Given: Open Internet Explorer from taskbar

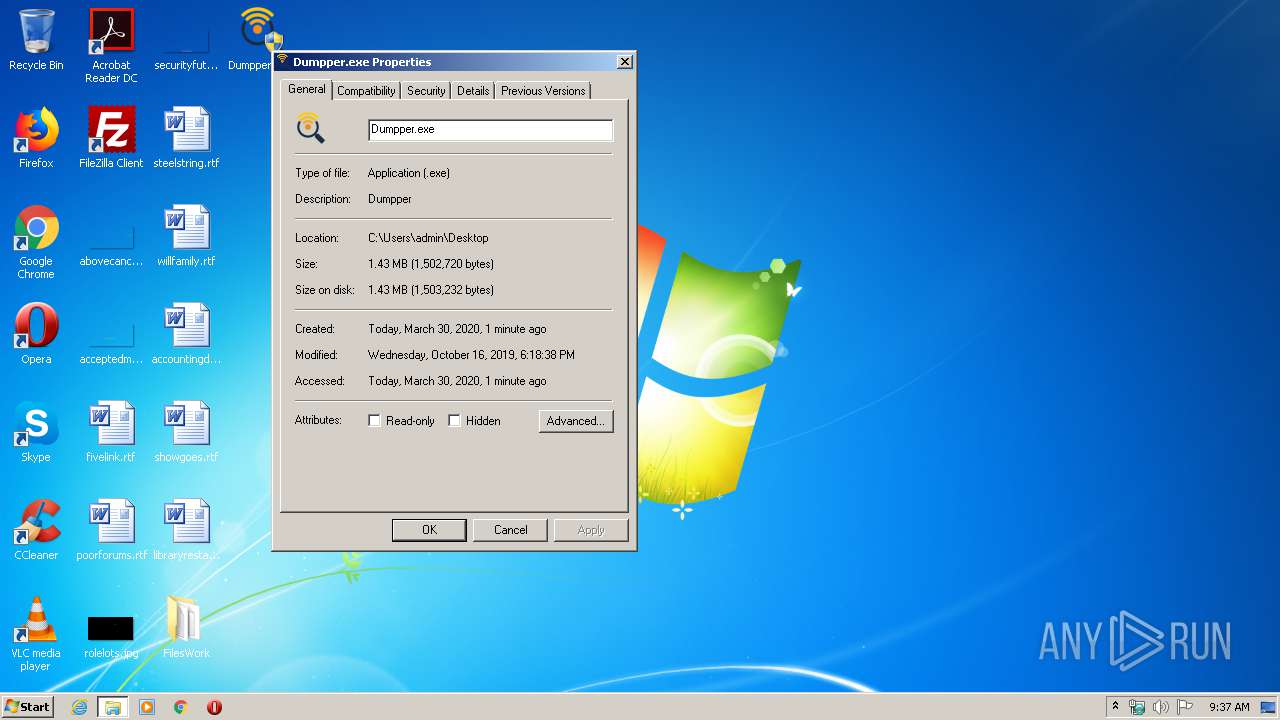Looking at the screenshot, I should click(79, 707).
